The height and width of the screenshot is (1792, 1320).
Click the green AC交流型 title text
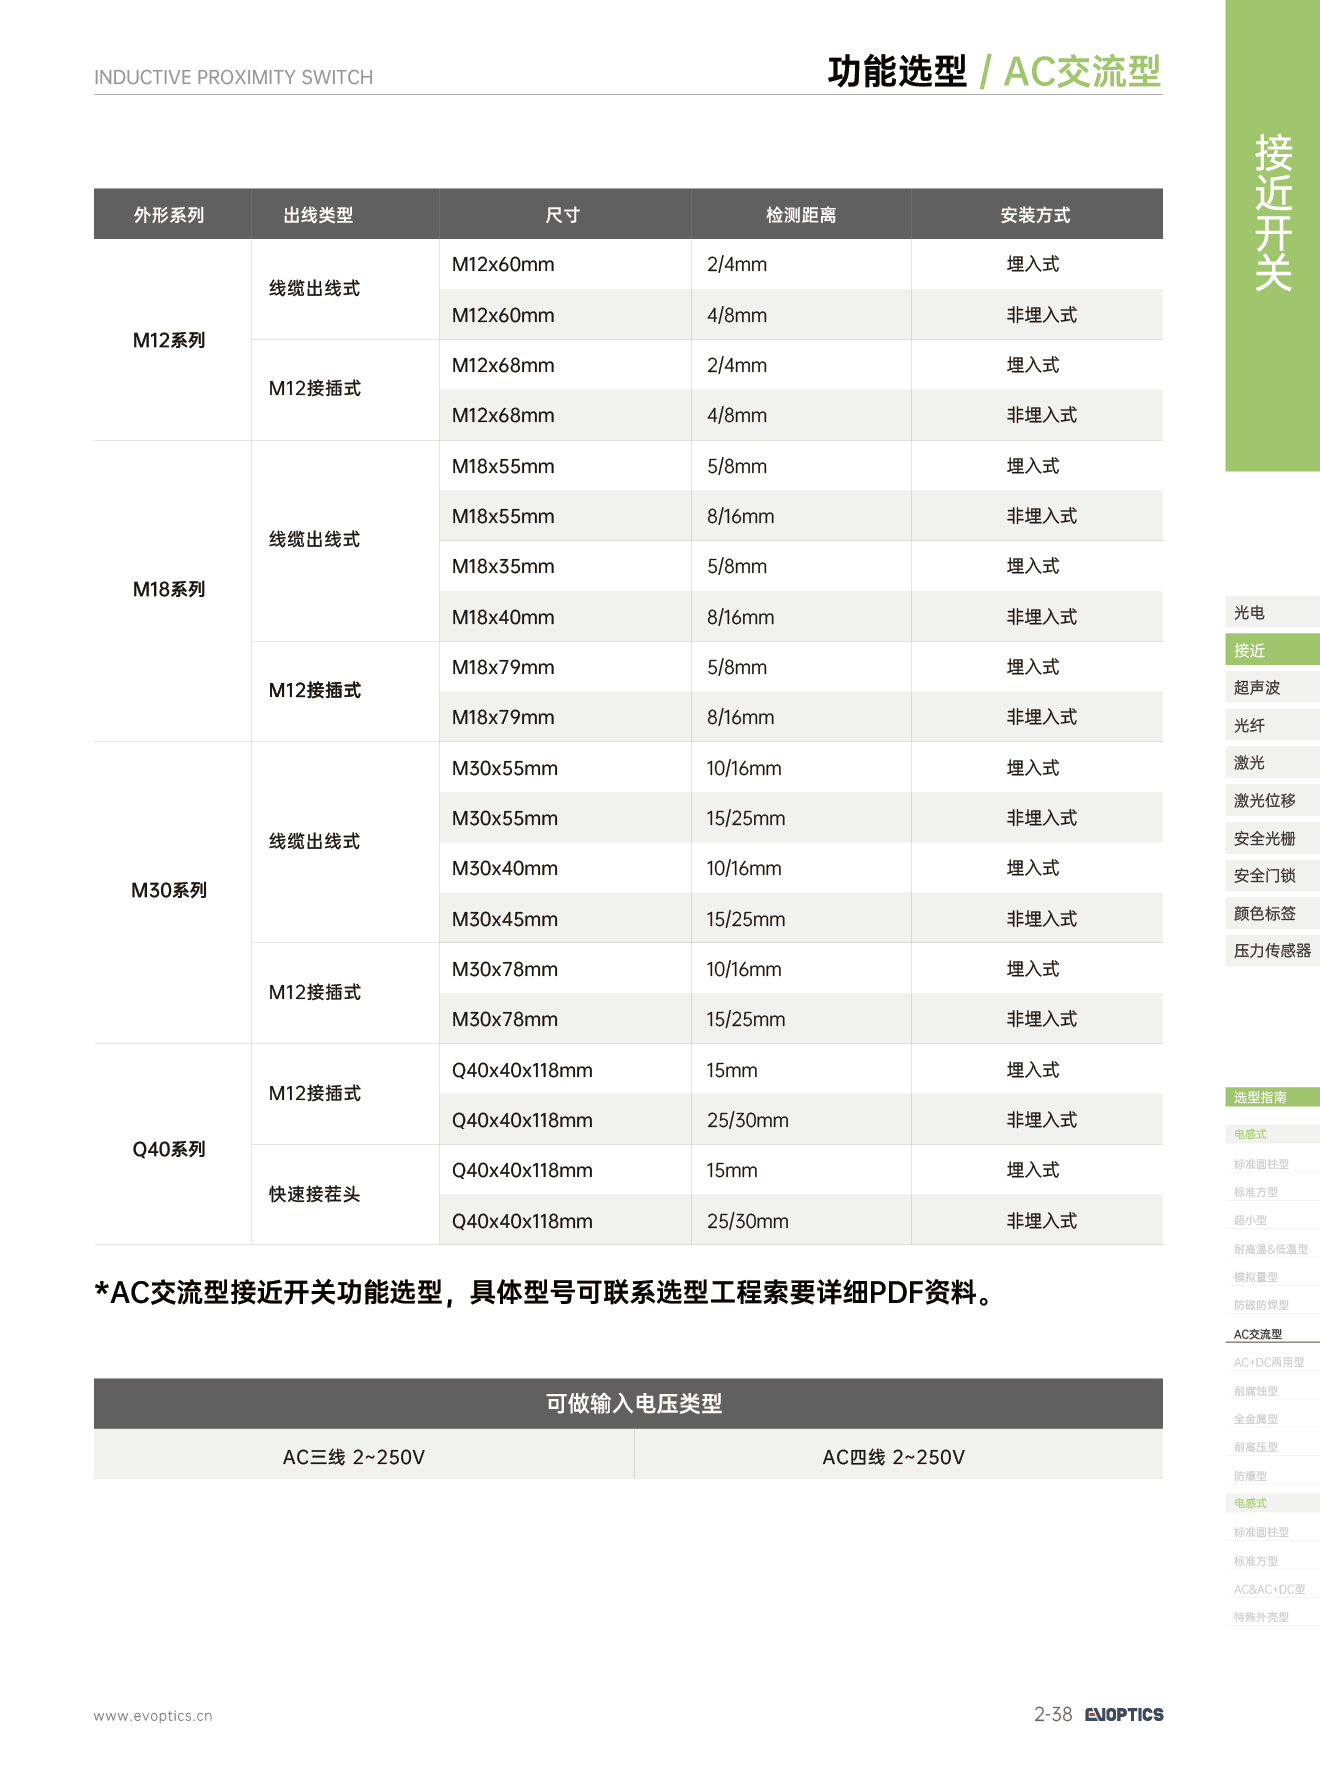click(1082, 71)
